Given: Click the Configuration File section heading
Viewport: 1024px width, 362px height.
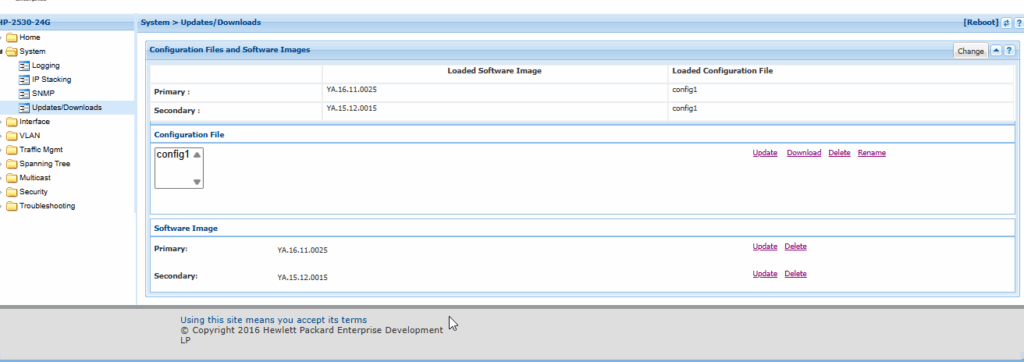Looking at the screenshot, I should click(x=189, y=135).
